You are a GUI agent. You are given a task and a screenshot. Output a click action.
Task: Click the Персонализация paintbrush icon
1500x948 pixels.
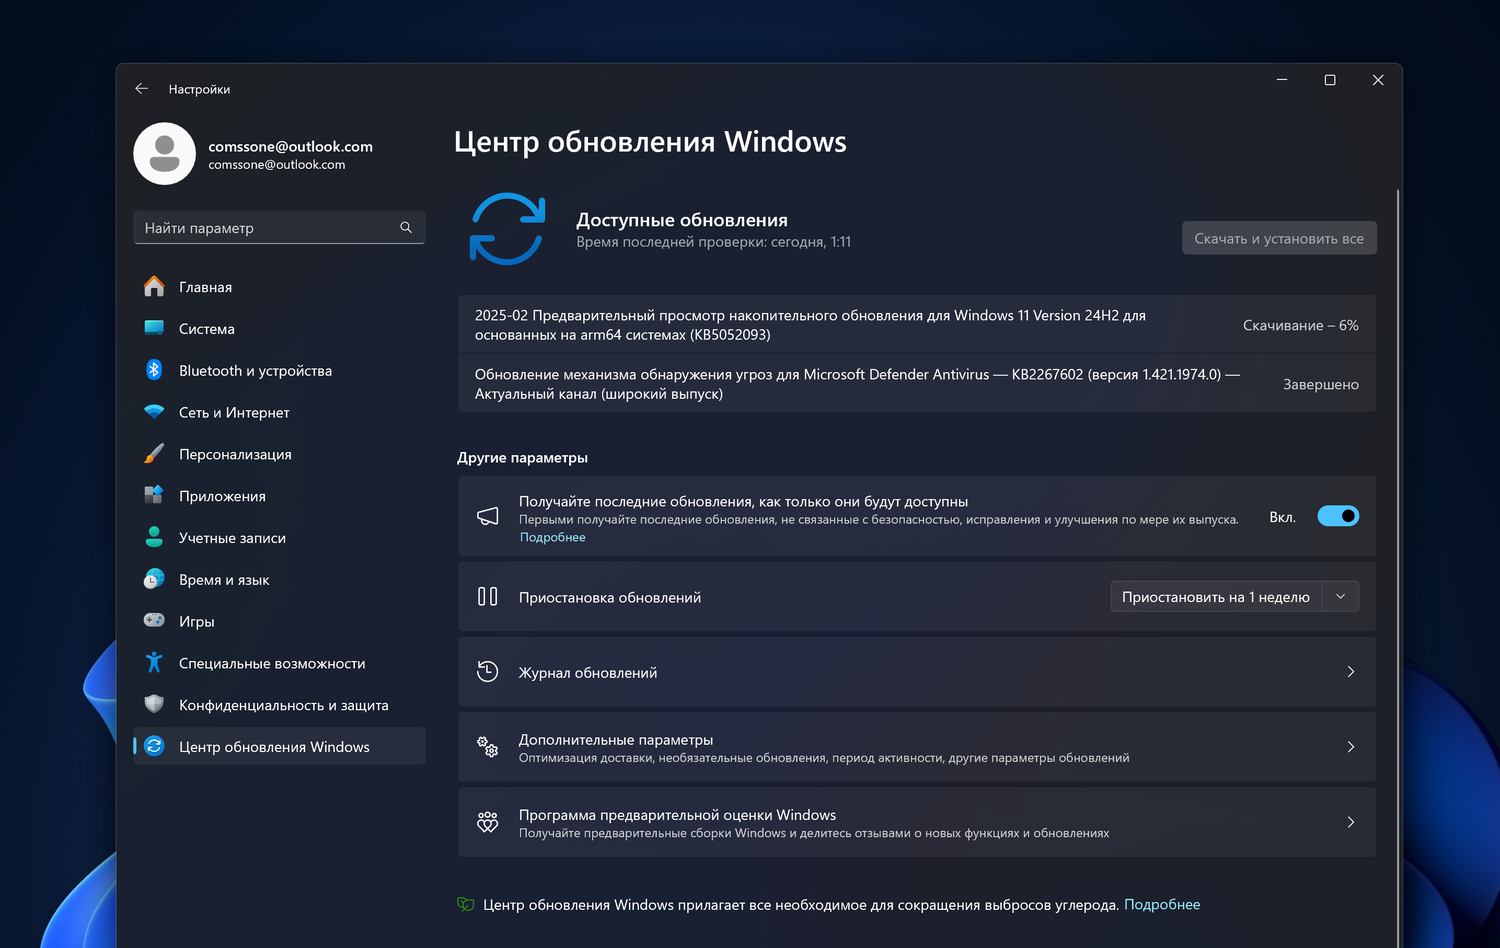pyautogui.click(x=154, y=454)
